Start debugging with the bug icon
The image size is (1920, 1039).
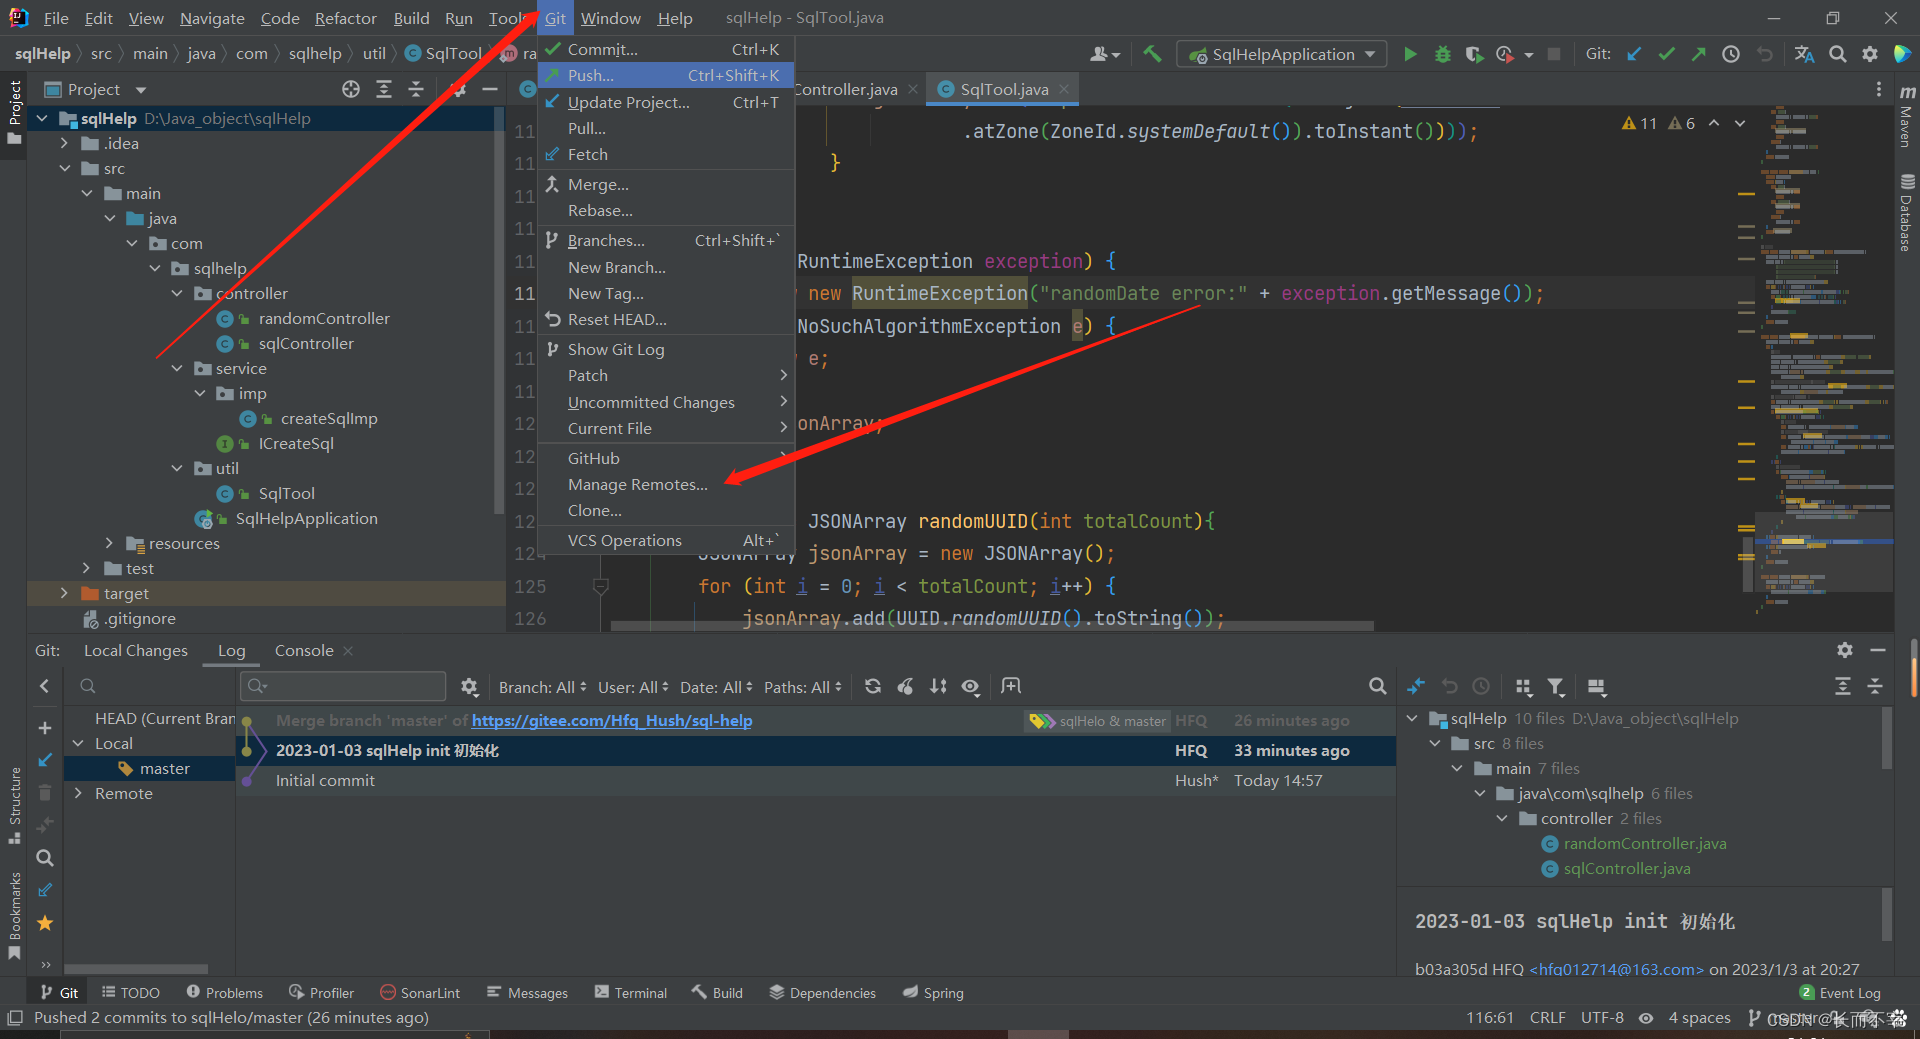(x=1442, y=54)
